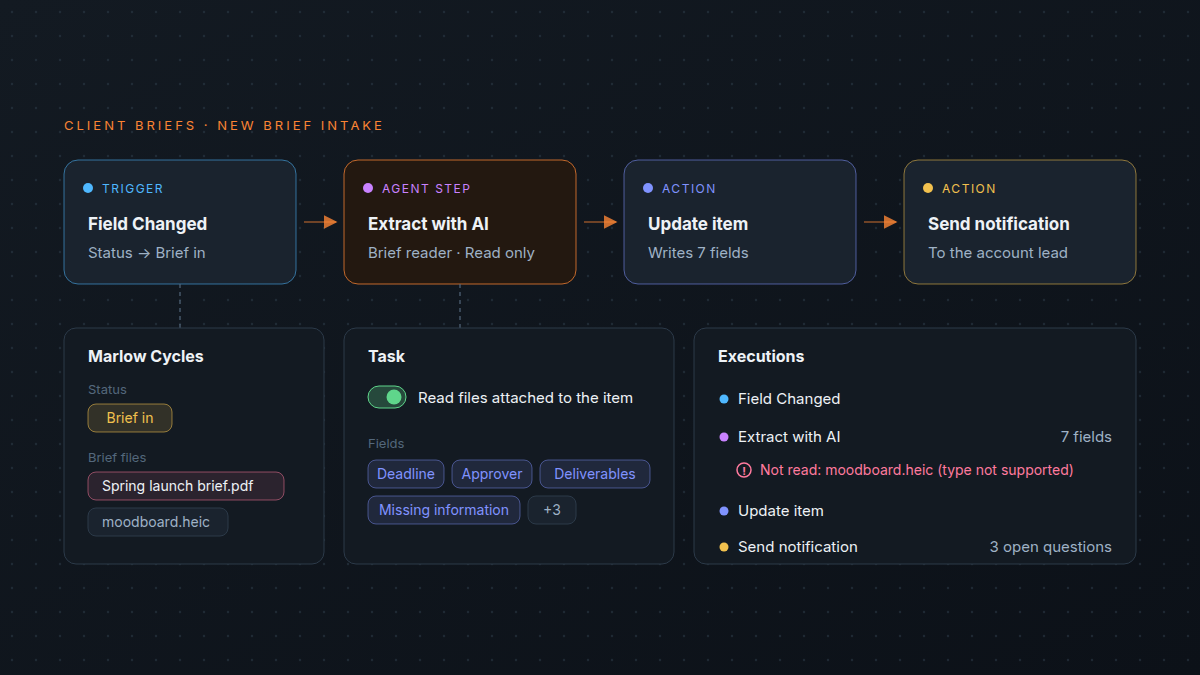
Task: Click the blue dot beside Executions Field Changed
Action: coord(724,399)
